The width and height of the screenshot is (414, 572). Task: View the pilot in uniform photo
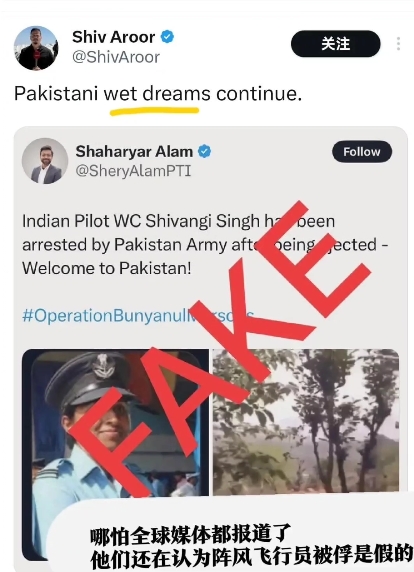click(115, 454)
